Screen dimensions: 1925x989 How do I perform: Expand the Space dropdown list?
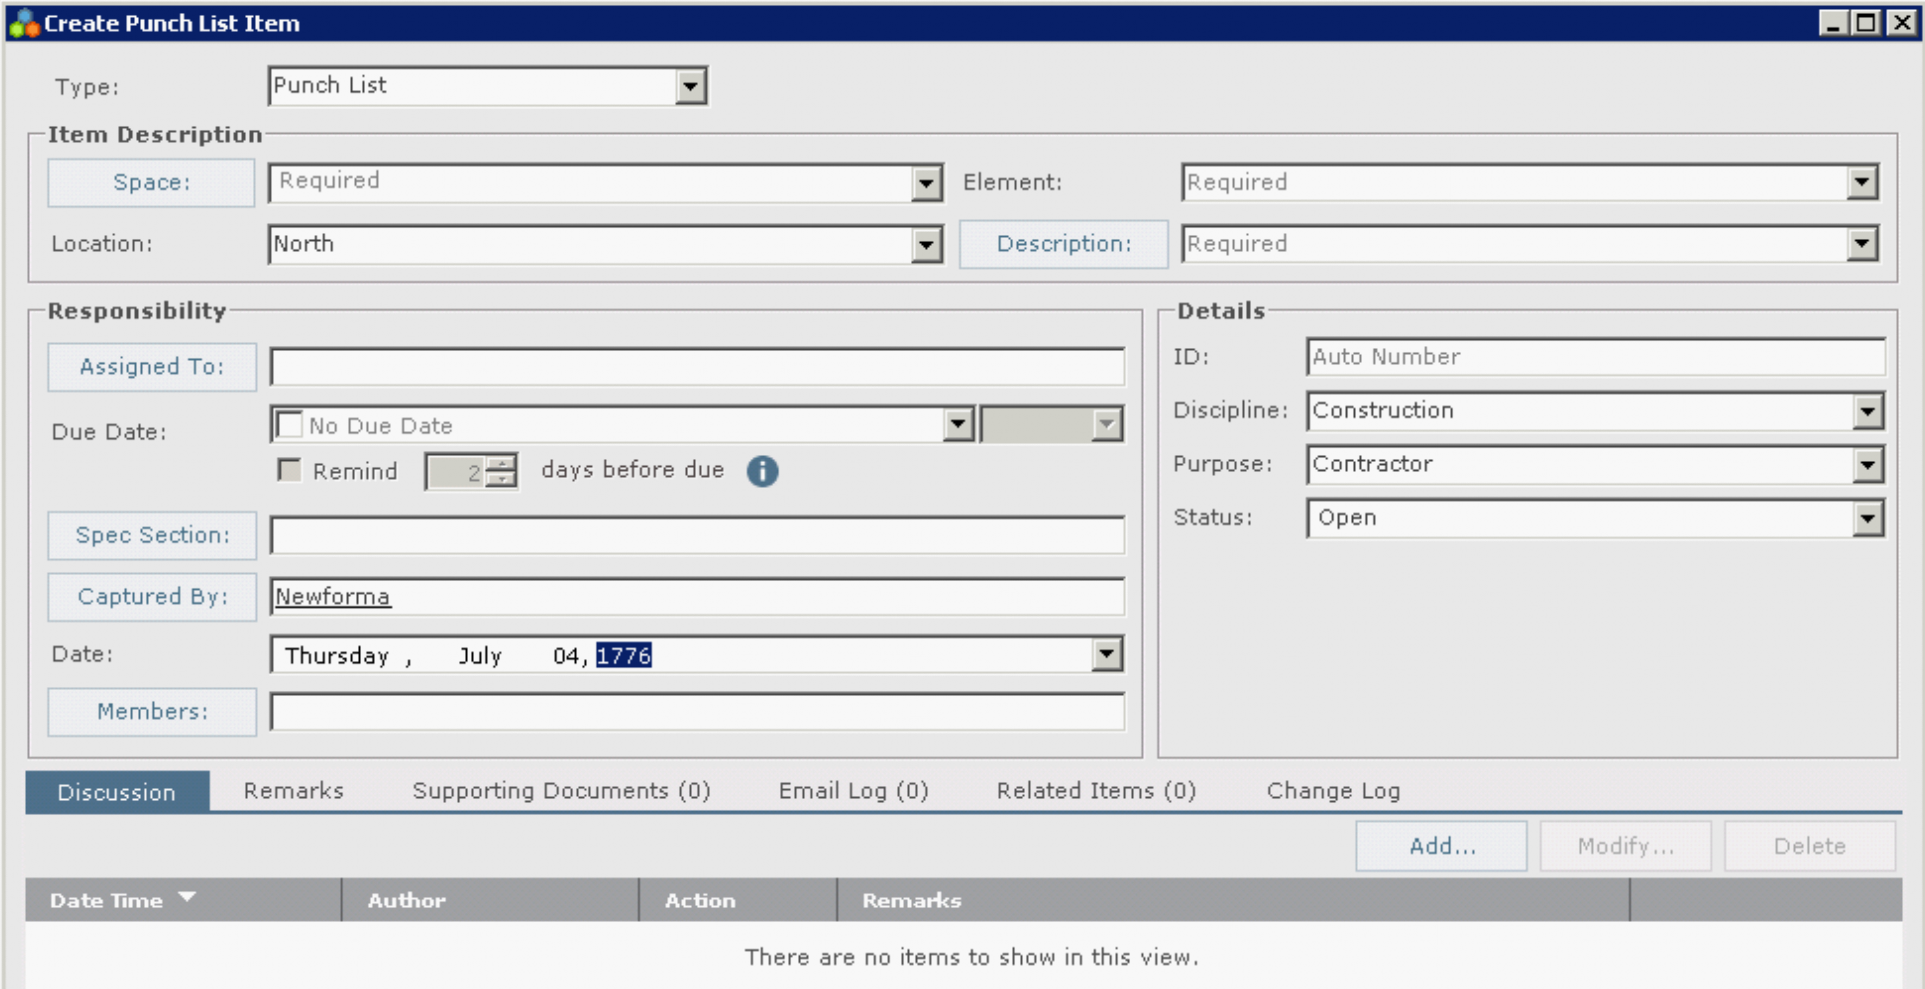coord(927,183)
